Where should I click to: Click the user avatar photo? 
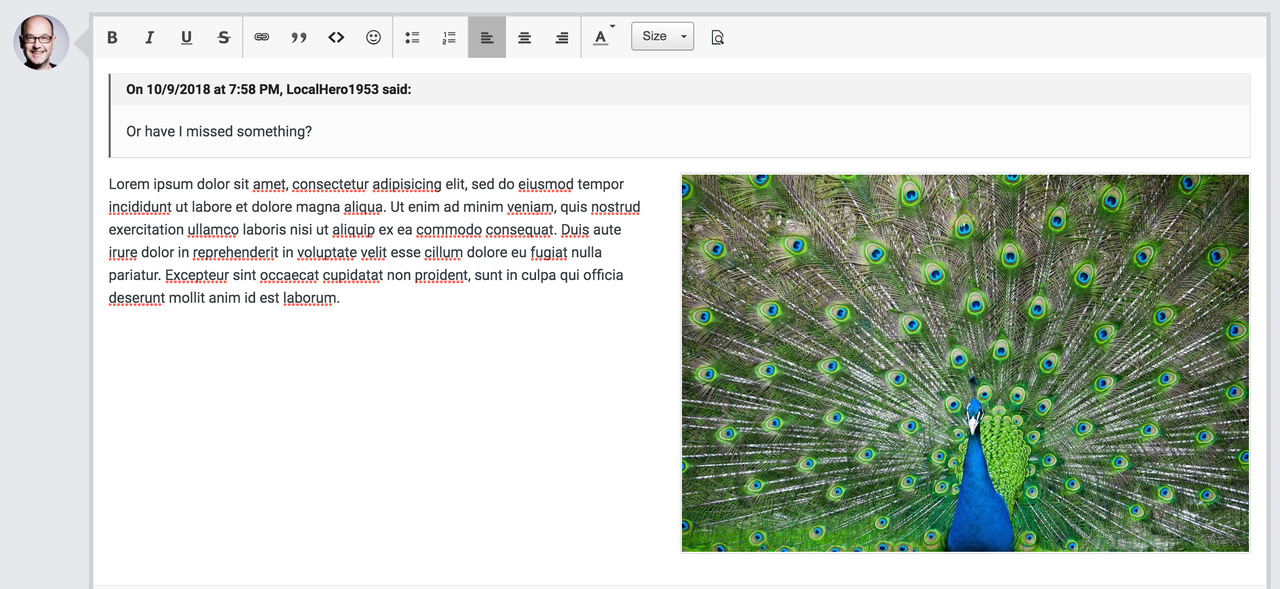41,42
